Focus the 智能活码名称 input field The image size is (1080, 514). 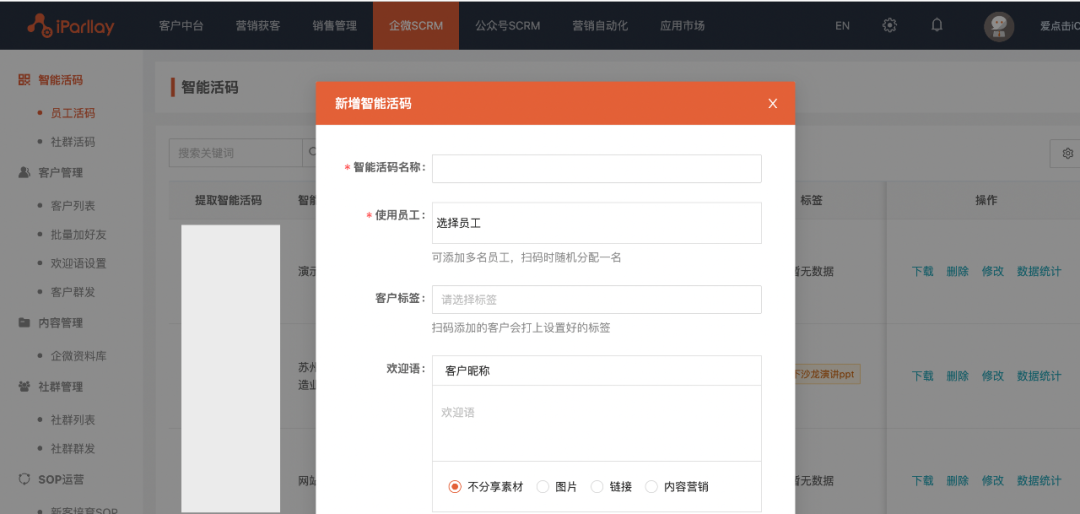point(596,169)
